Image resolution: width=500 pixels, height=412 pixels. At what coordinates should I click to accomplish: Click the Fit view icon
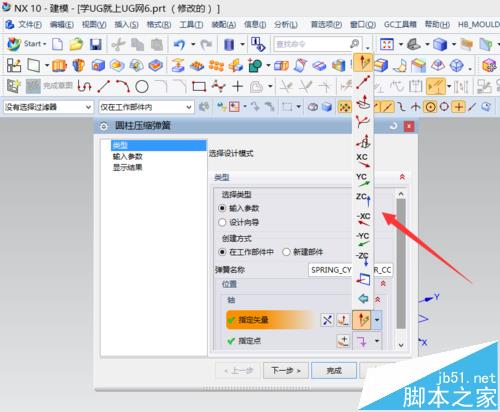click(x=387, y=44)
